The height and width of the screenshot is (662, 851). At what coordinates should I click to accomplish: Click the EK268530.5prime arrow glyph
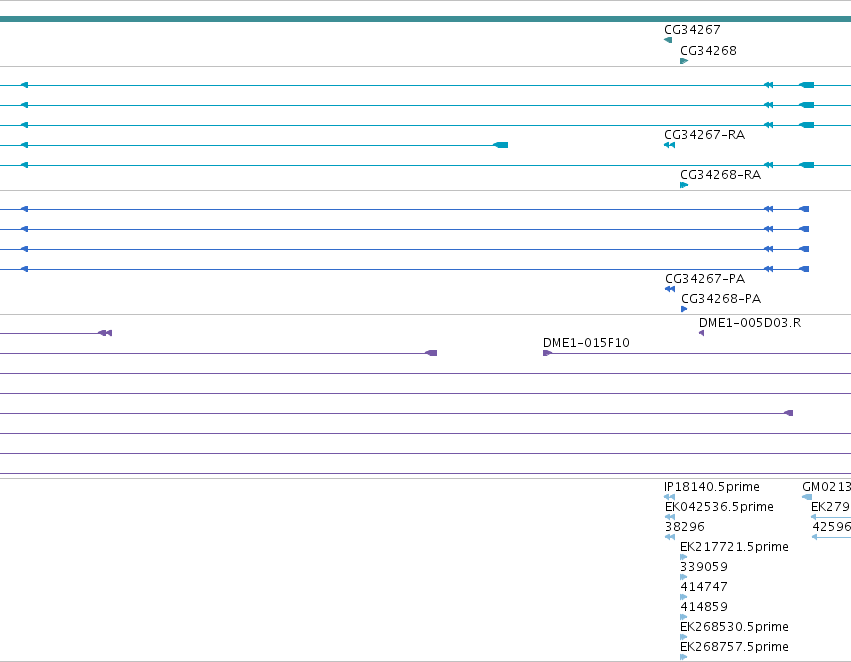coord(684,638)
